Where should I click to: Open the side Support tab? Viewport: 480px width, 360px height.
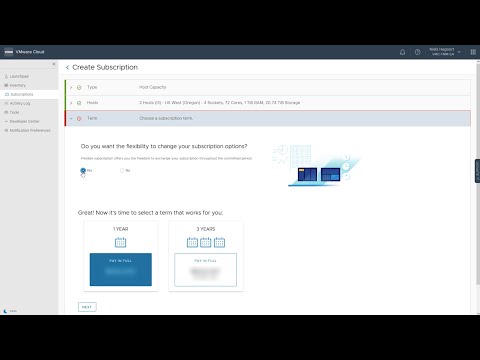tap(477, 171)
